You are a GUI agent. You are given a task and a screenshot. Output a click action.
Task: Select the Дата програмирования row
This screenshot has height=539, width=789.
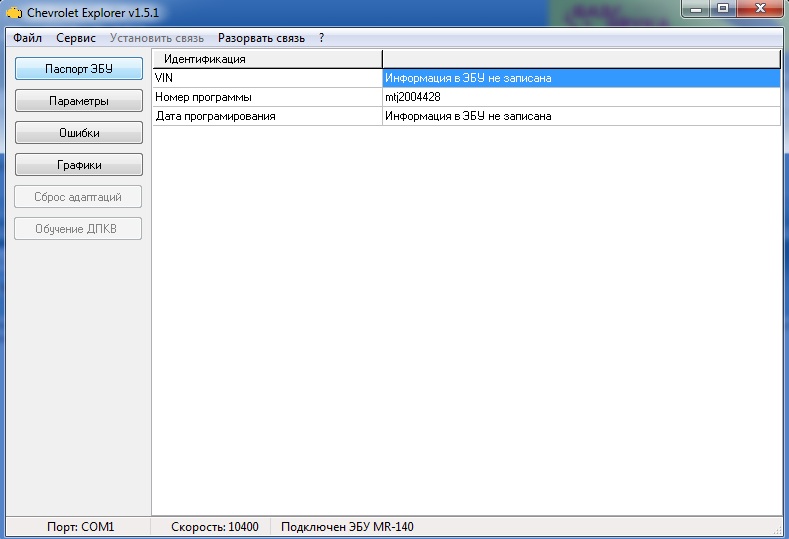pyautogui.click(x=266, y=116)
